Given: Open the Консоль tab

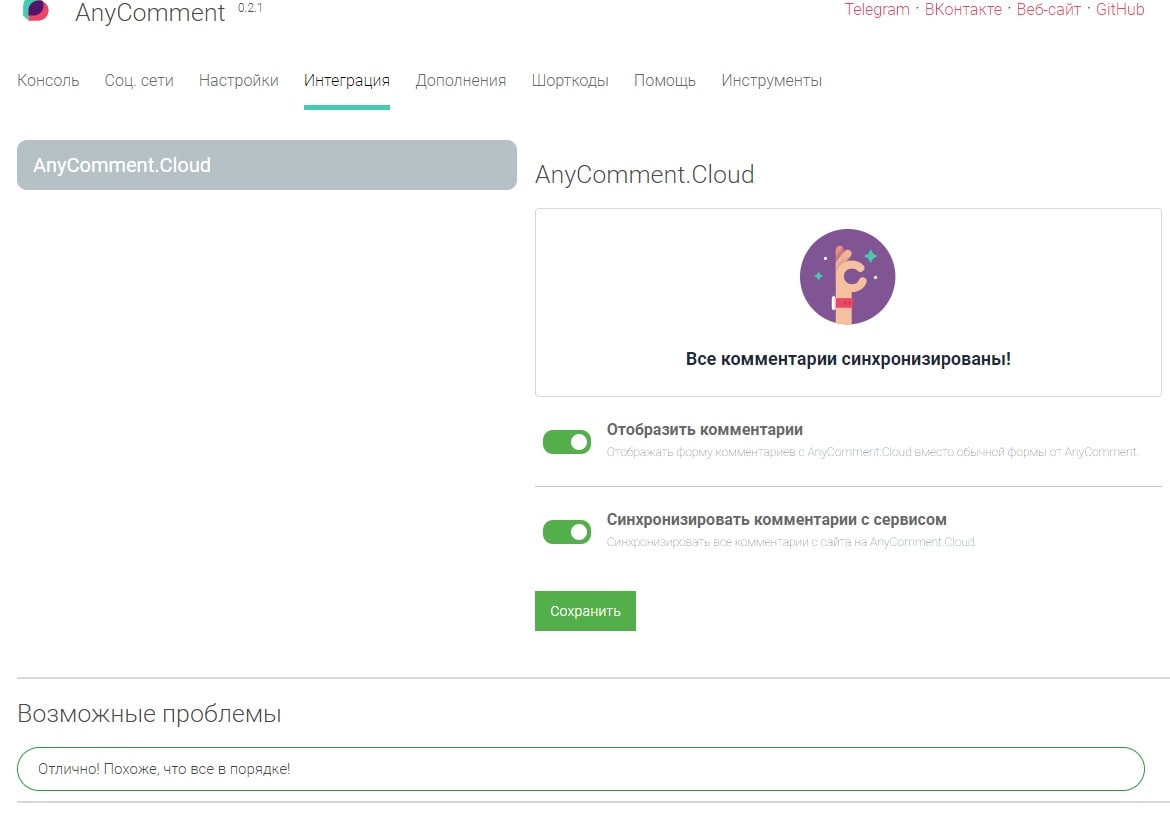Looking at the screenshot, I should (x=48, y=81).
